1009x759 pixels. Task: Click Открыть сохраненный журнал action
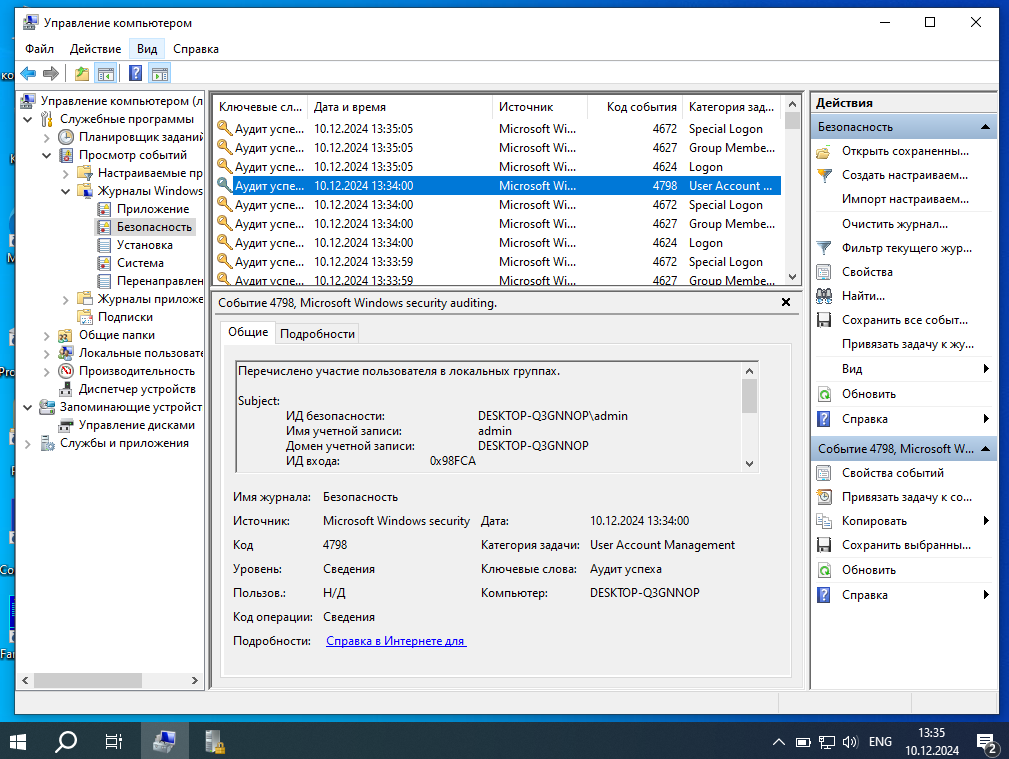pyautogui.click(x=905, y=151)
